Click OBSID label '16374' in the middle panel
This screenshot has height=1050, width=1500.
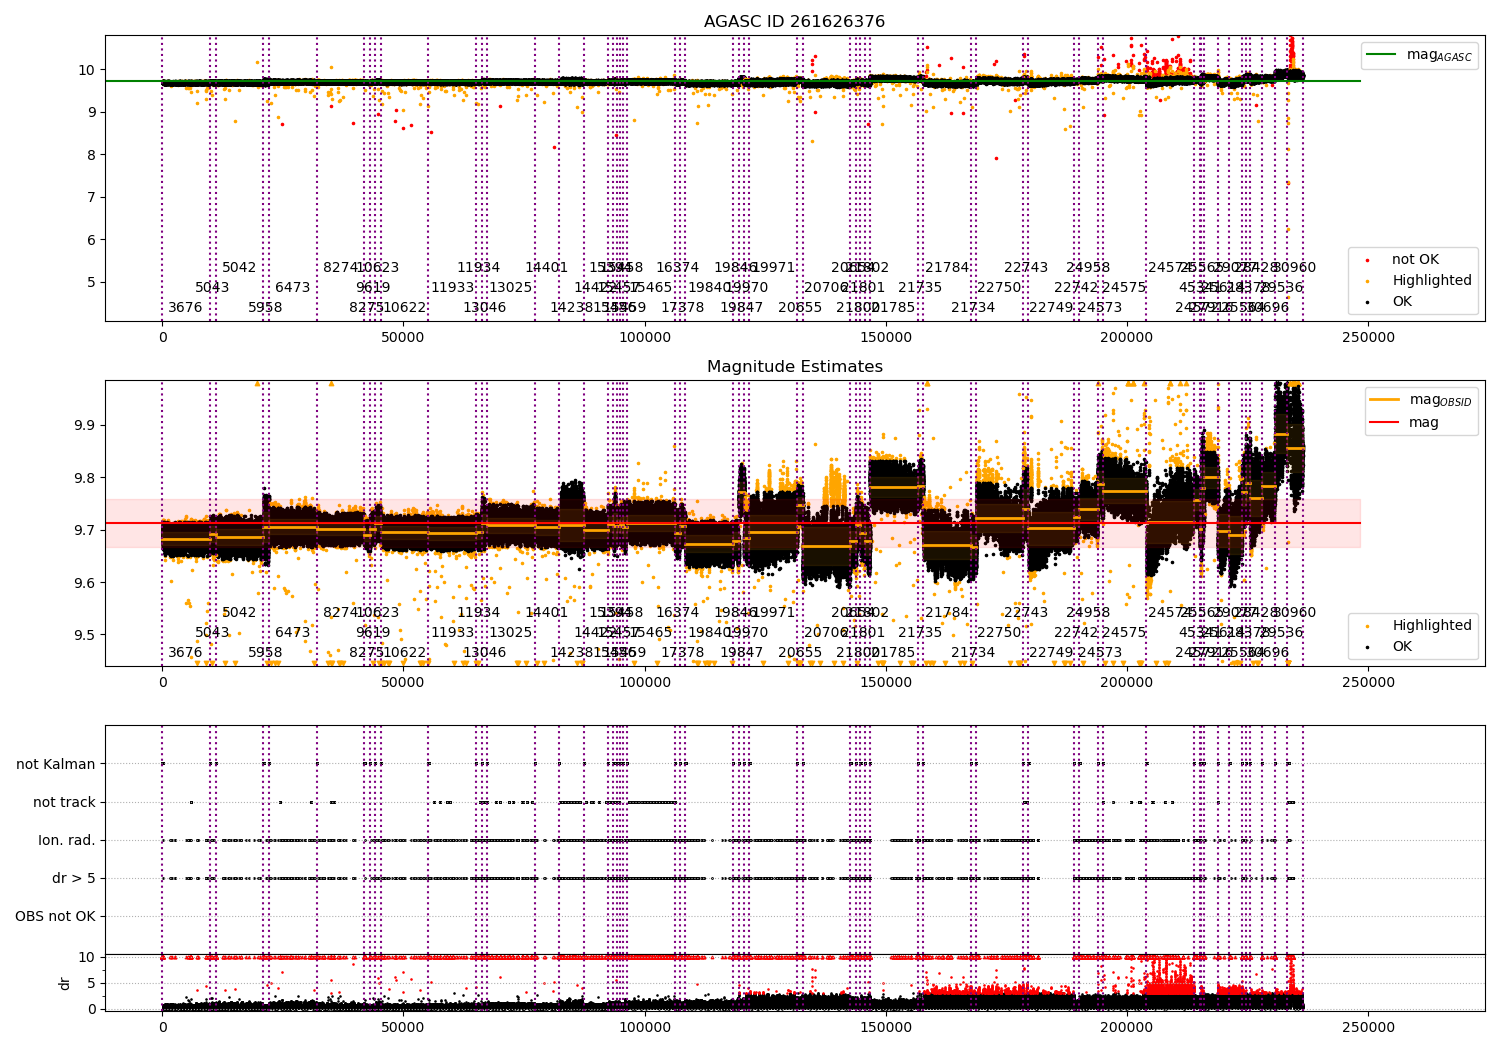coord(677,613)
